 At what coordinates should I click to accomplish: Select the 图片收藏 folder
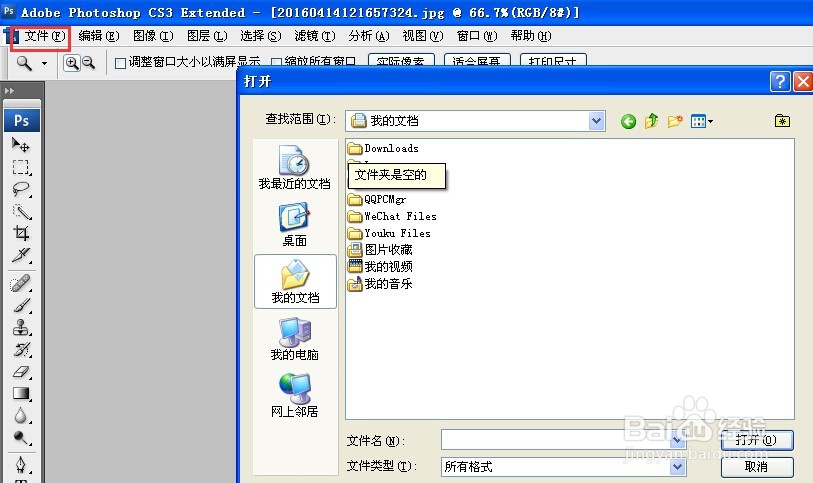(x=381, y=250)
